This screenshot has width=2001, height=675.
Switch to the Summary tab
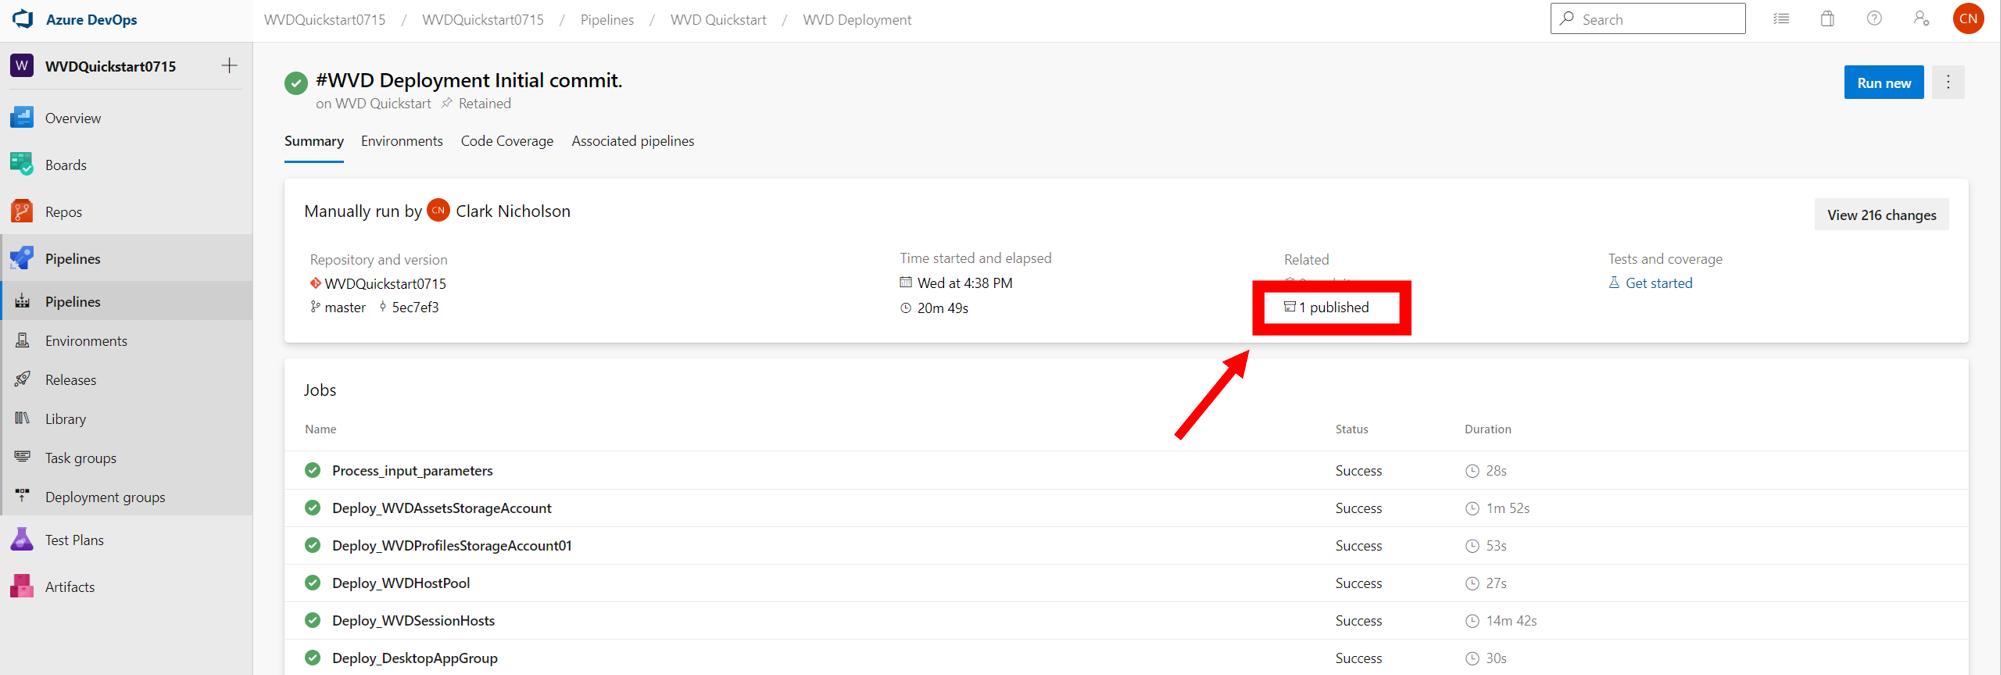tap(314, 141)
